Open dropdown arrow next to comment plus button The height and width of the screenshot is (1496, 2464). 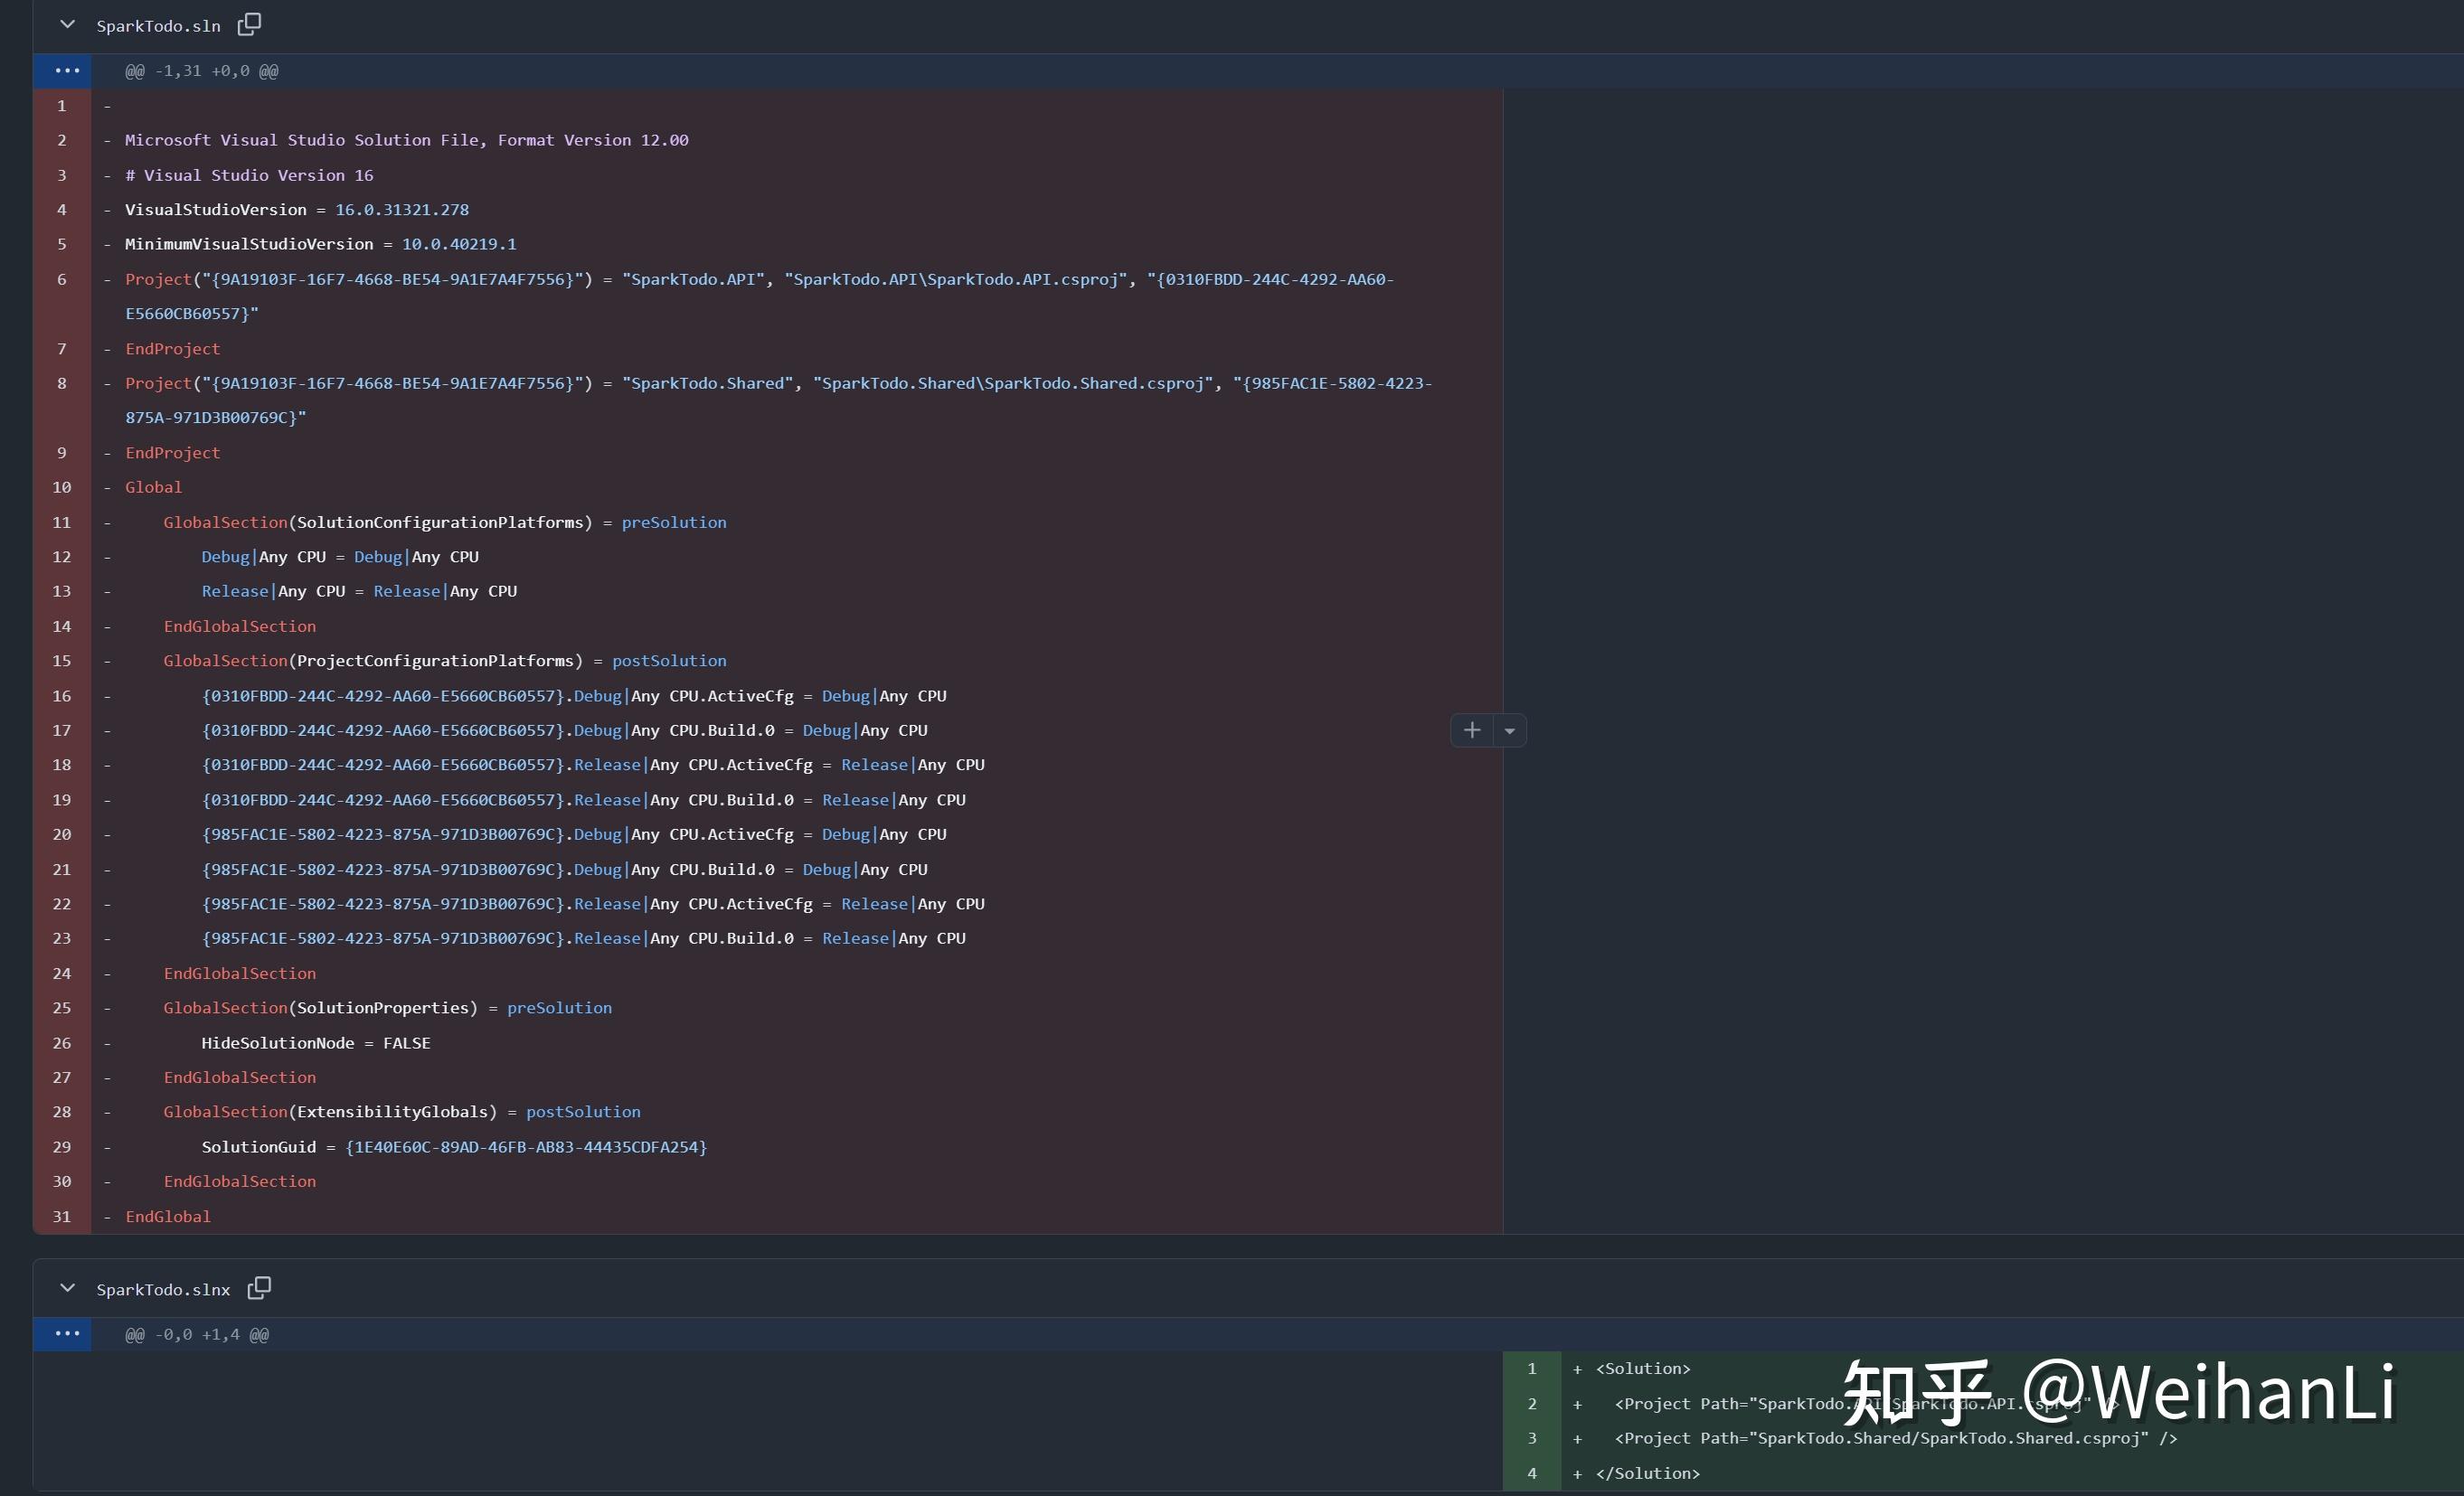coord(1510,731)
